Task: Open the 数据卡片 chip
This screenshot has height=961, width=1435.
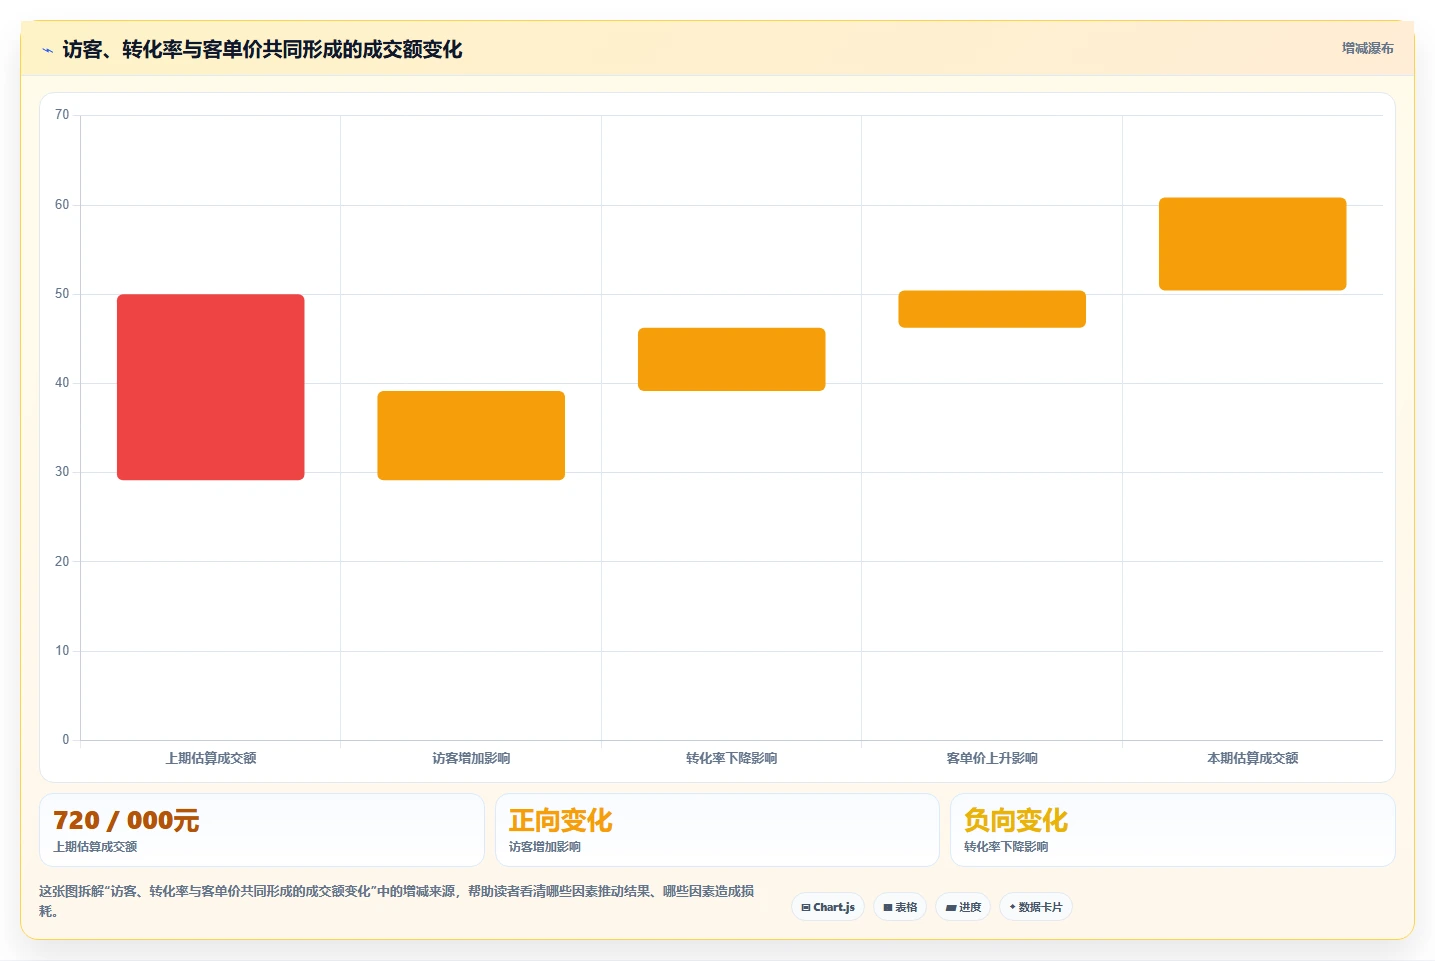Action: (x=1036, y=907)
